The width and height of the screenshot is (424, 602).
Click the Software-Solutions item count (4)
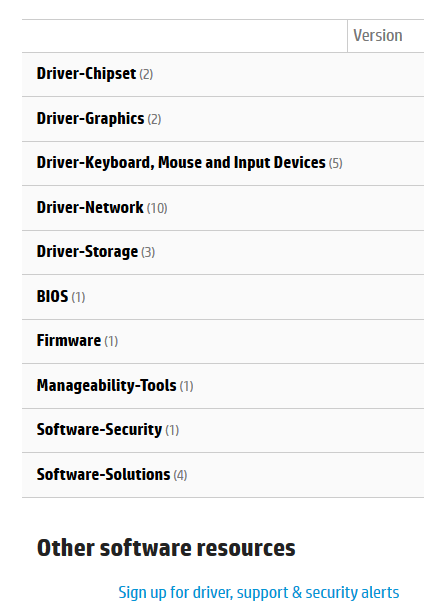coord(180,475)
